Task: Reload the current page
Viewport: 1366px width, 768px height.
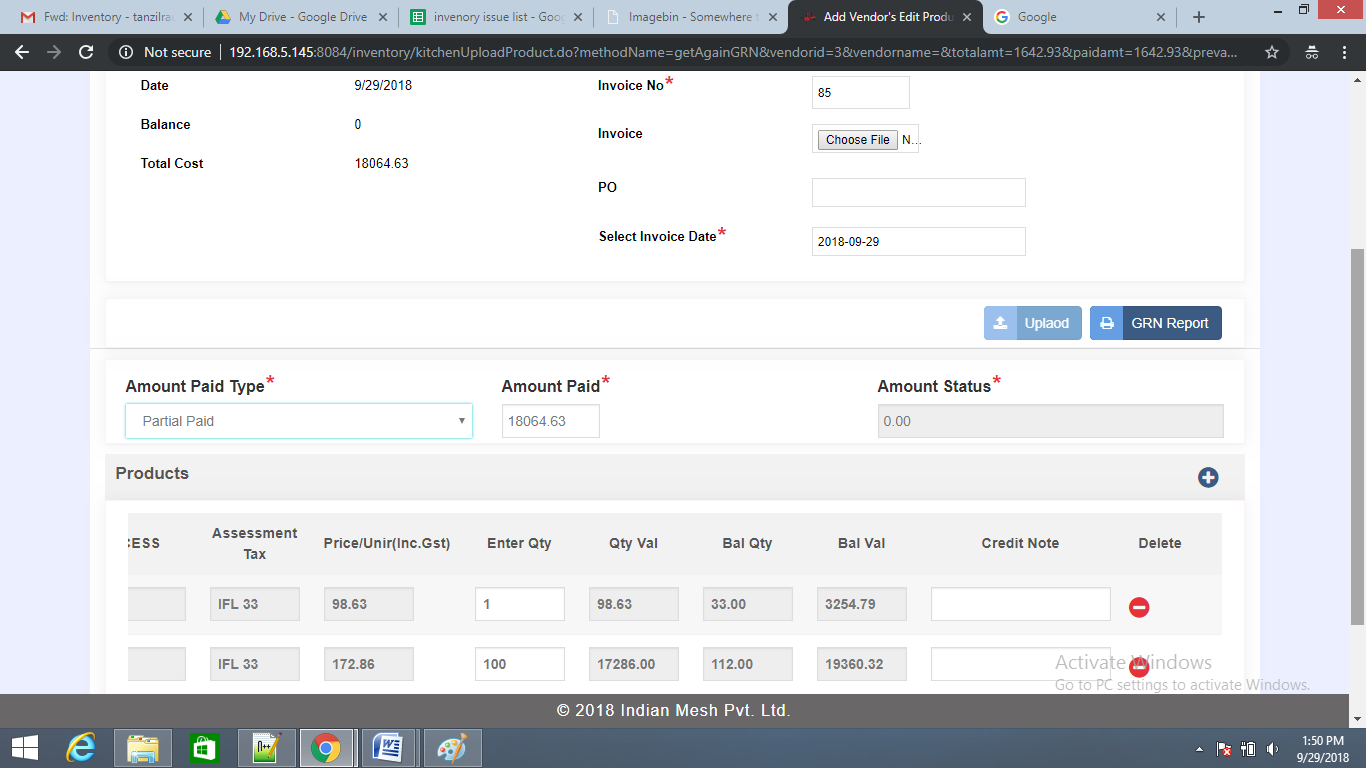Action: (x=86, y=52)
